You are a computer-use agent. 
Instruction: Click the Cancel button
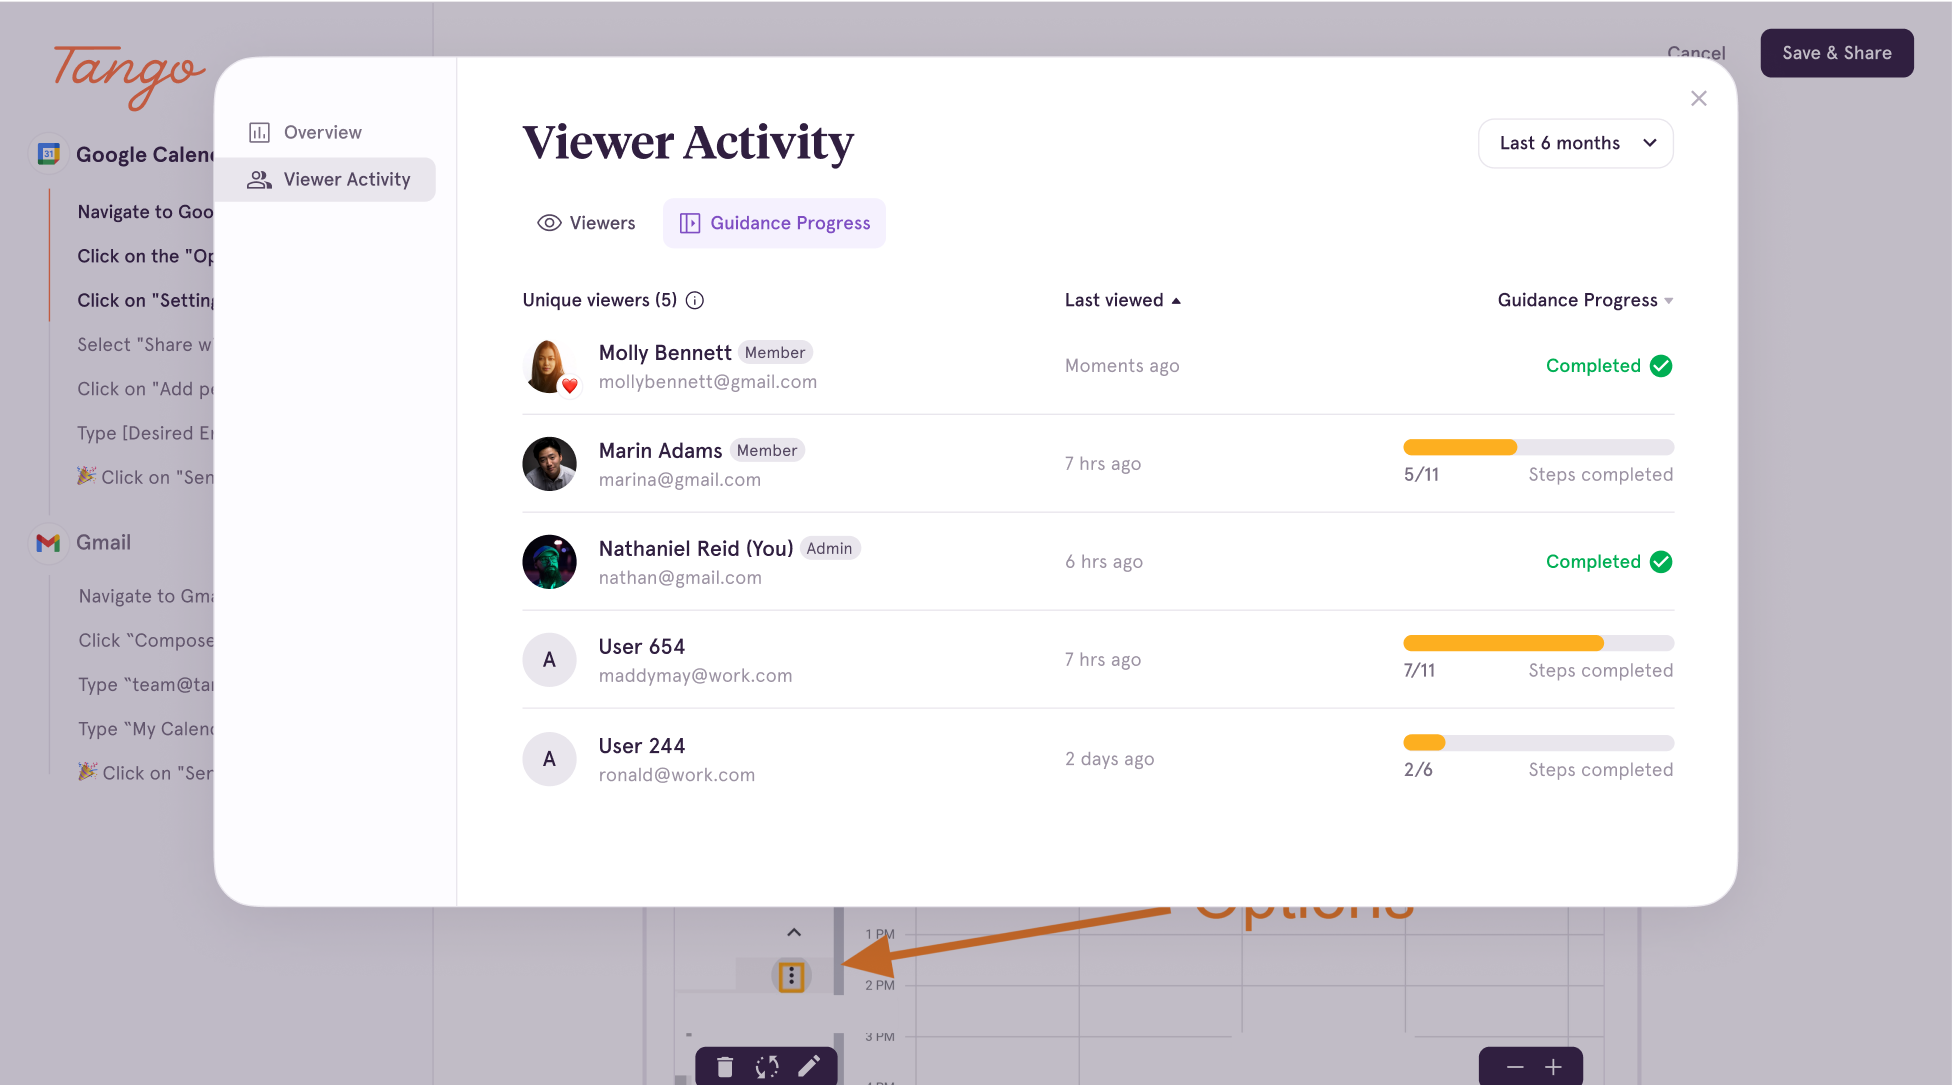pyautogui.click(x=1696, y=53)
